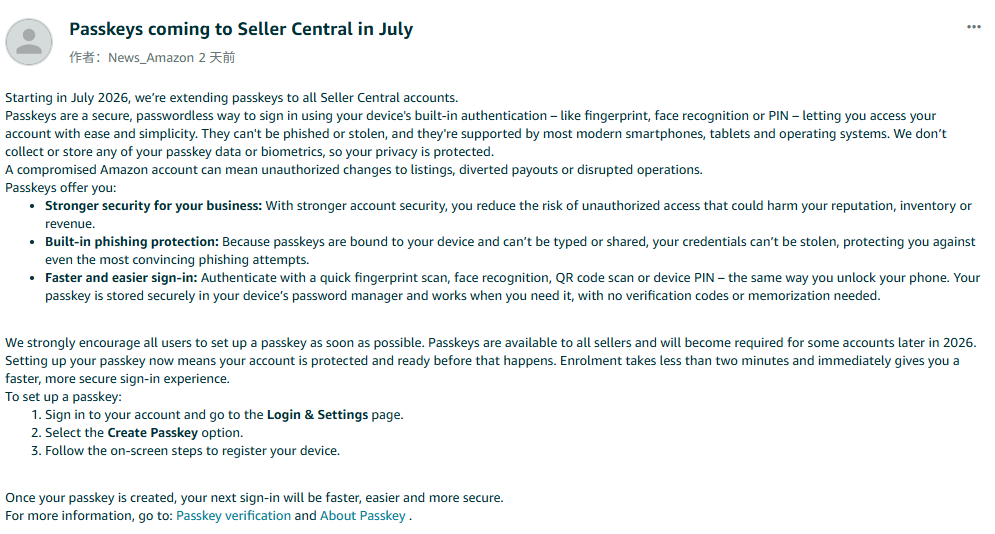Open the post title about Passkeys in July
The height and width of the screenshot is (534, 995).
(x=241, y=29)
